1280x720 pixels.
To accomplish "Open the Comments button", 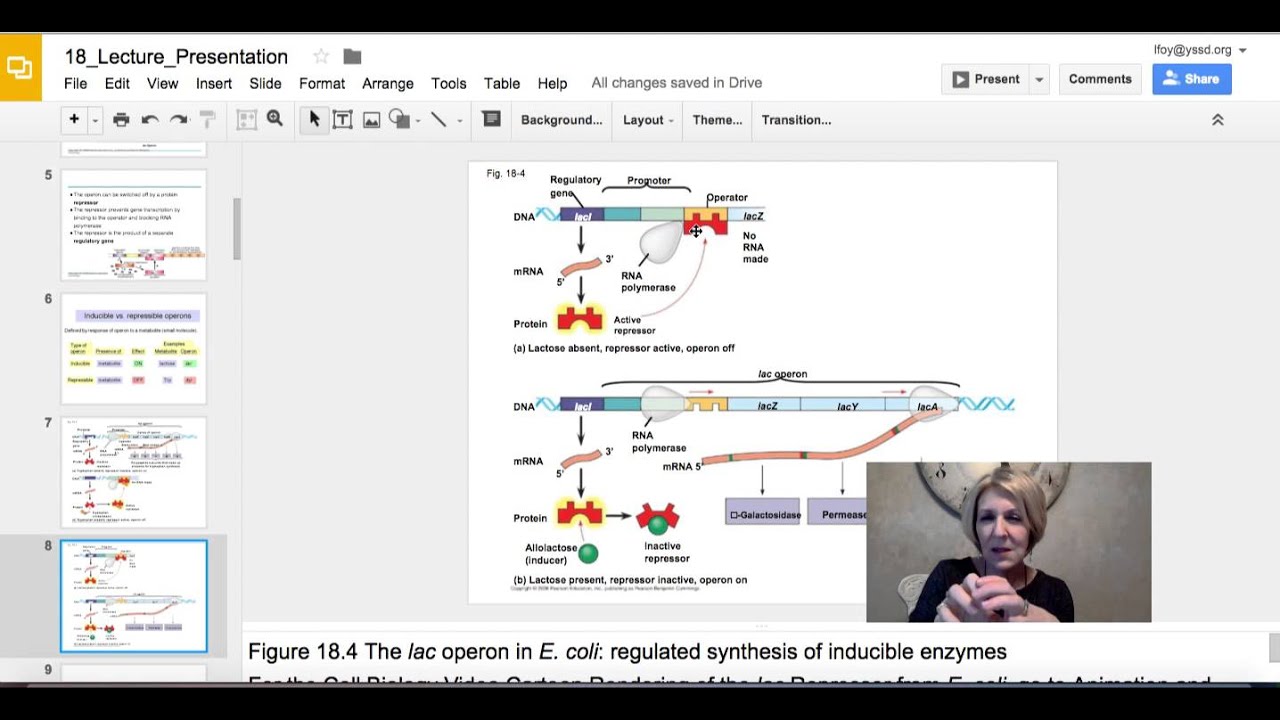I will coord(1100,79).
